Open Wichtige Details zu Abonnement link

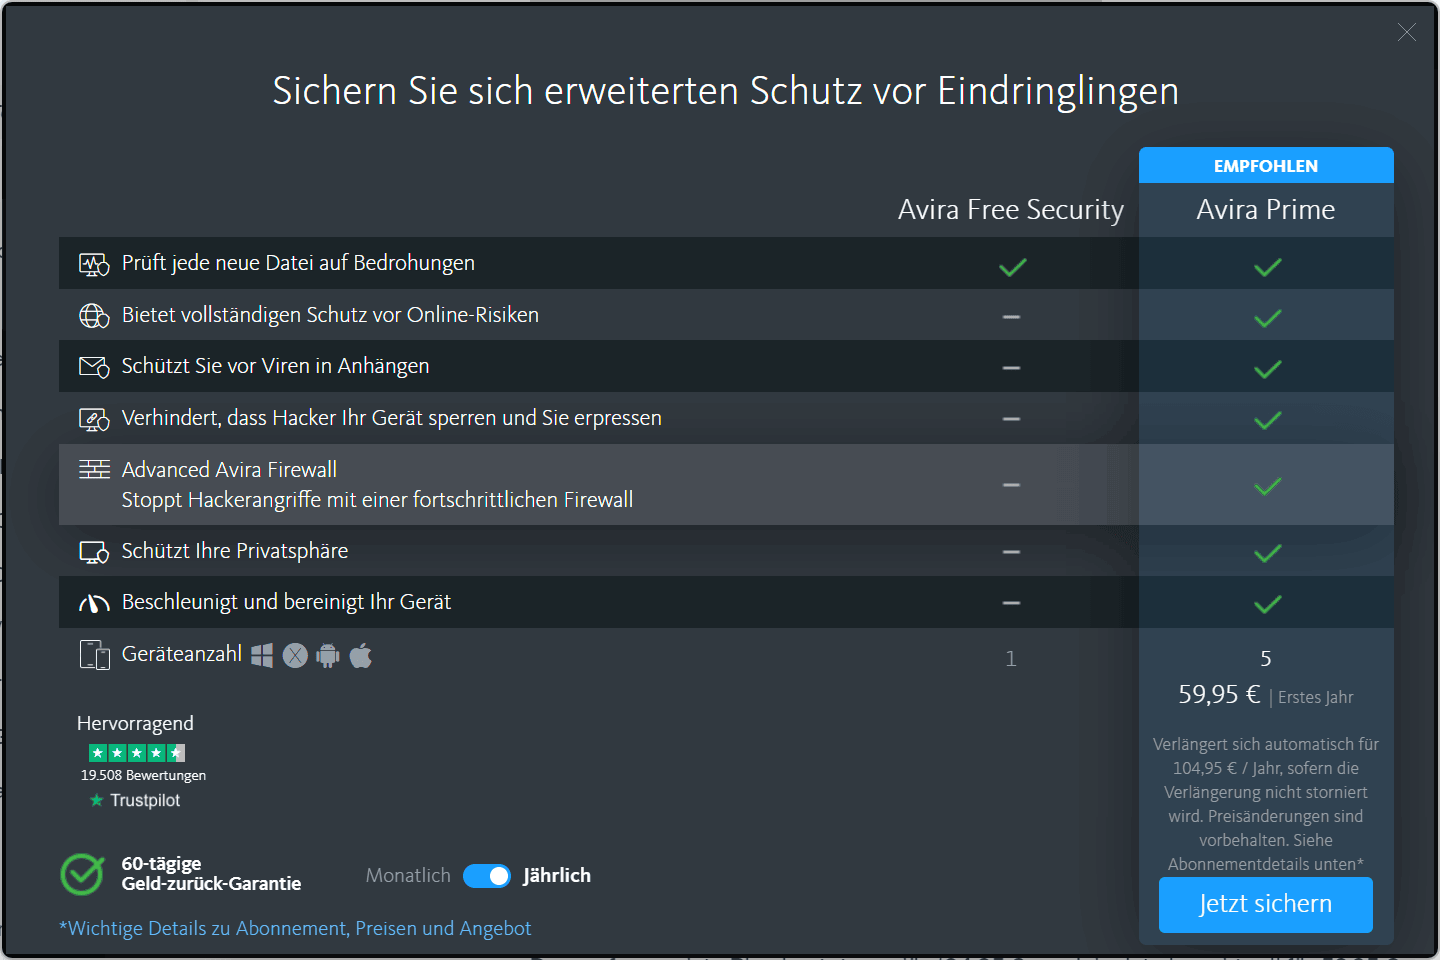(x=295, y=928)
